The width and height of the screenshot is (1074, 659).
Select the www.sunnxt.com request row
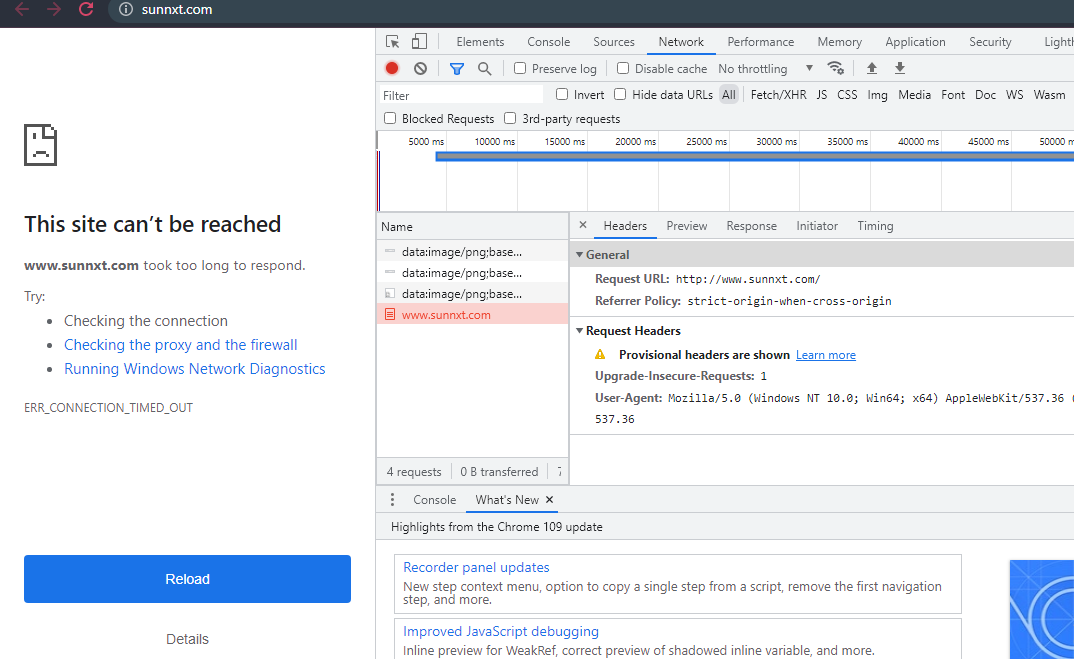pyautogui.click(x=473, y=314)
